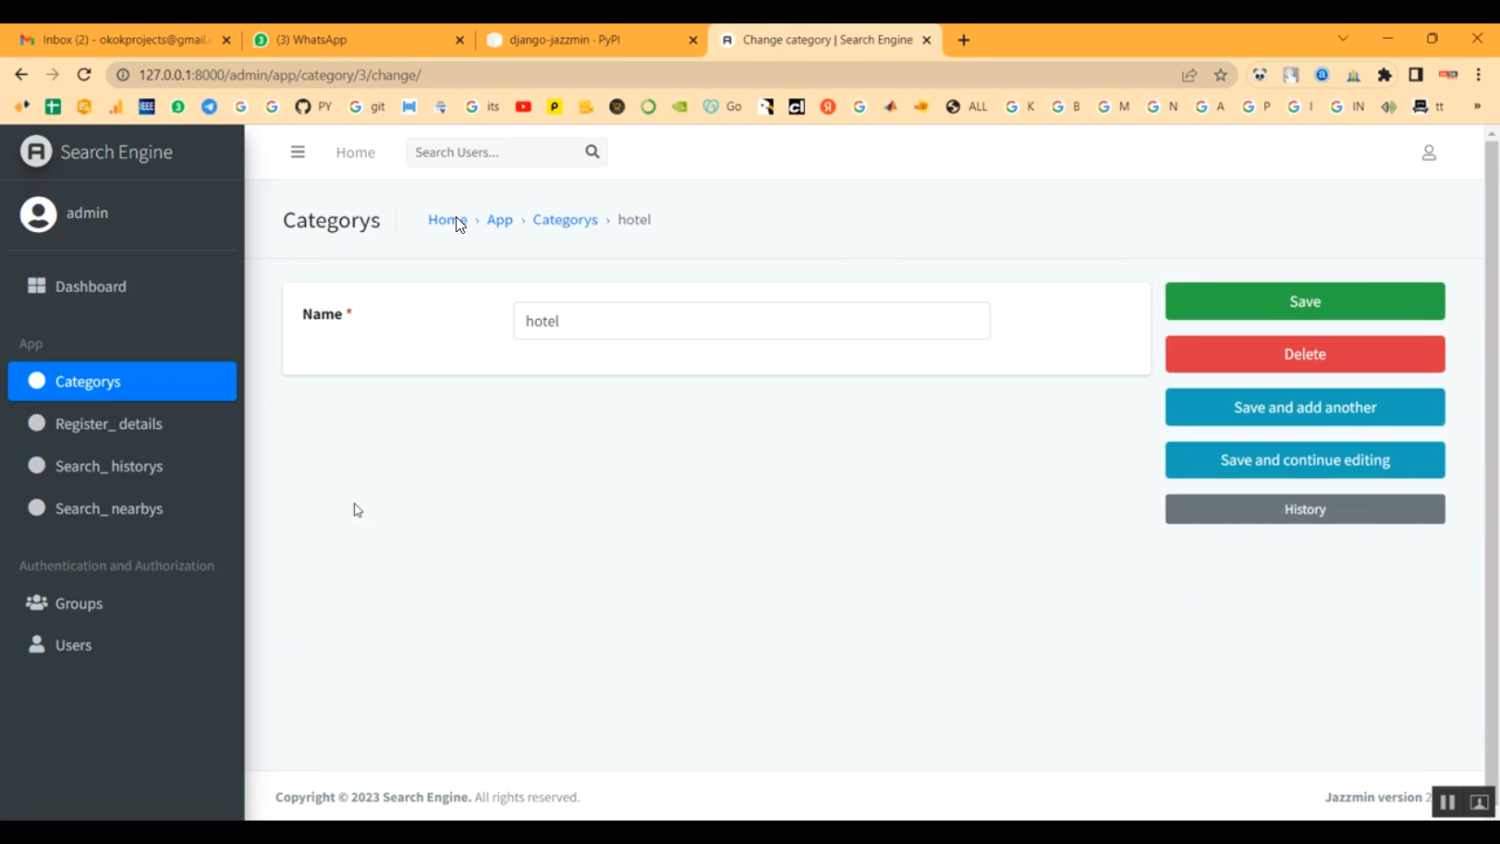
Task: Click the App breadcrumb link
Action: pos(499,220)
